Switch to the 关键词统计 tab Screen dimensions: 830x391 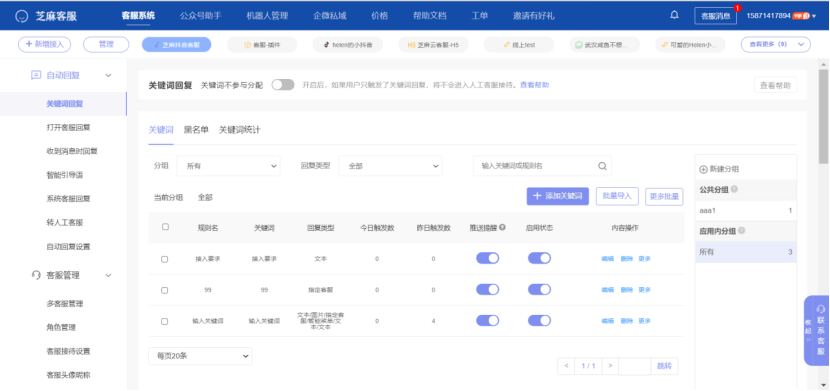tap(240, 130)
